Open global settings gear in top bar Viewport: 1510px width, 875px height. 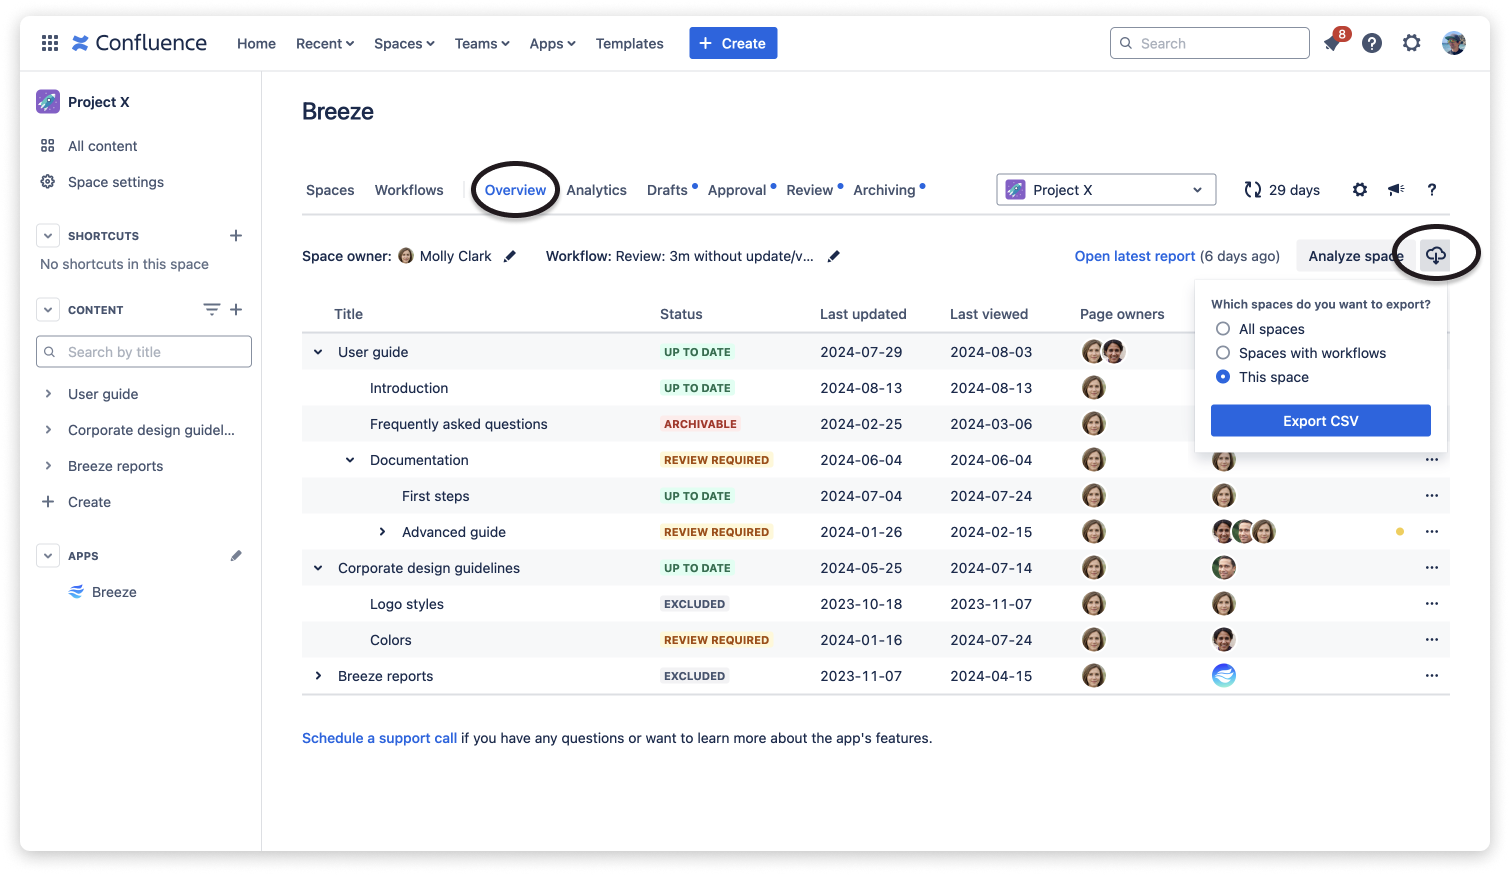click(1411, 43)
